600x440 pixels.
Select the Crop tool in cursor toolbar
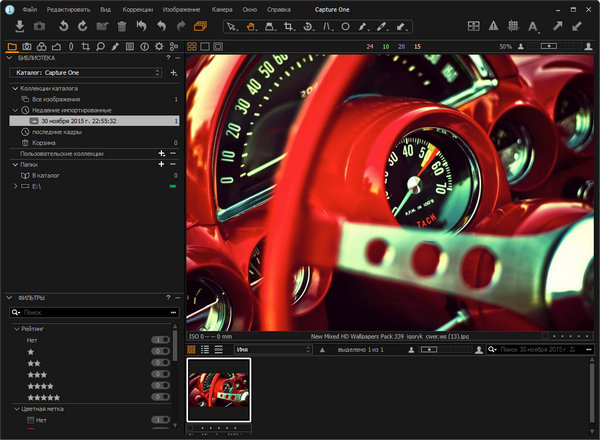tap(289, 25)
